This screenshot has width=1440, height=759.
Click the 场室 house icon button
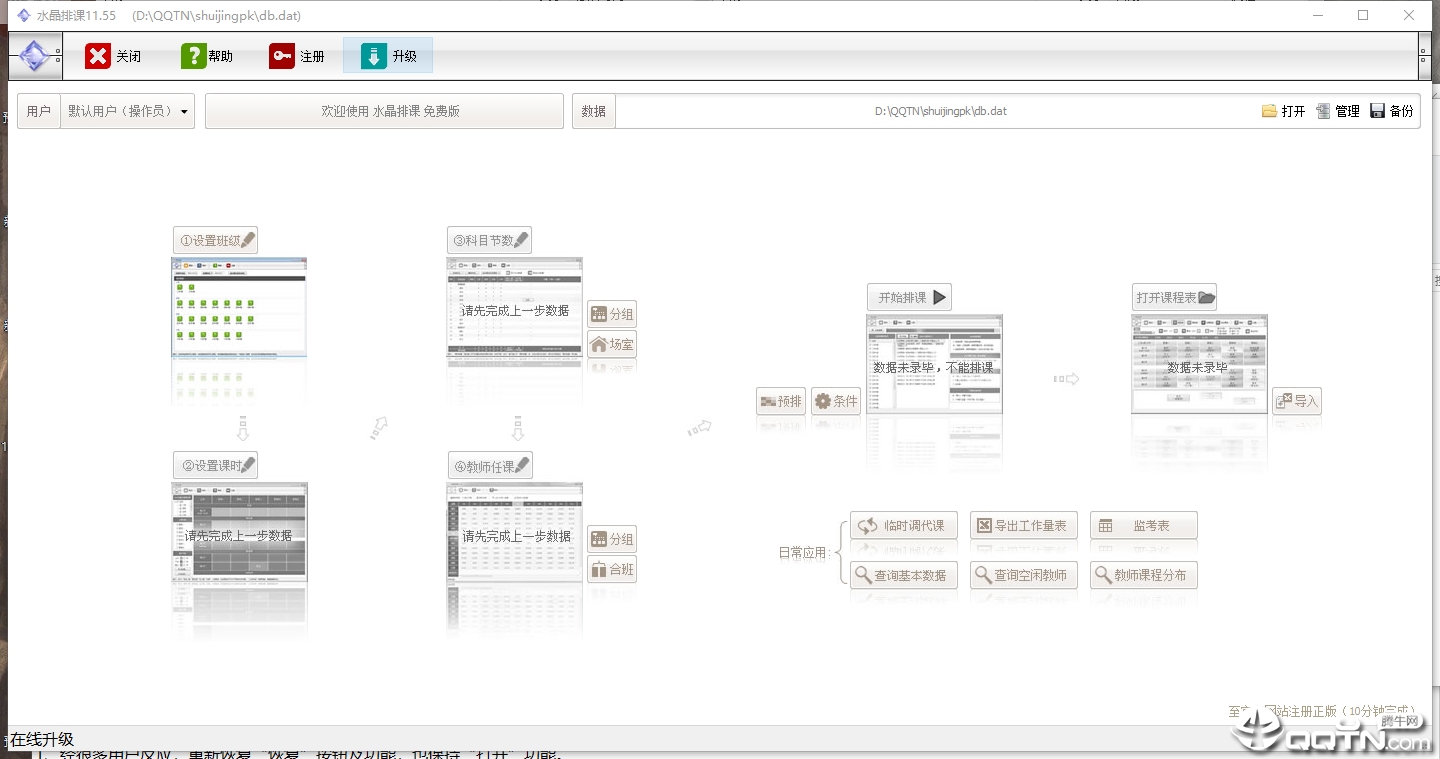(612, 344)
